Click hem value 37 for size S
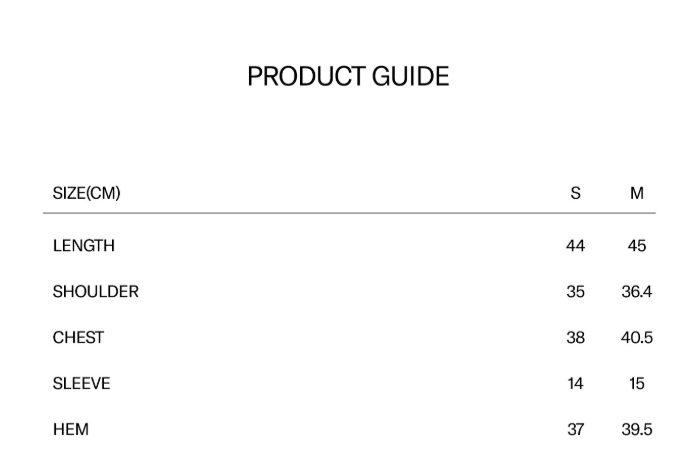Viewport: 696px width, 470px height. [x=575, y=430]
